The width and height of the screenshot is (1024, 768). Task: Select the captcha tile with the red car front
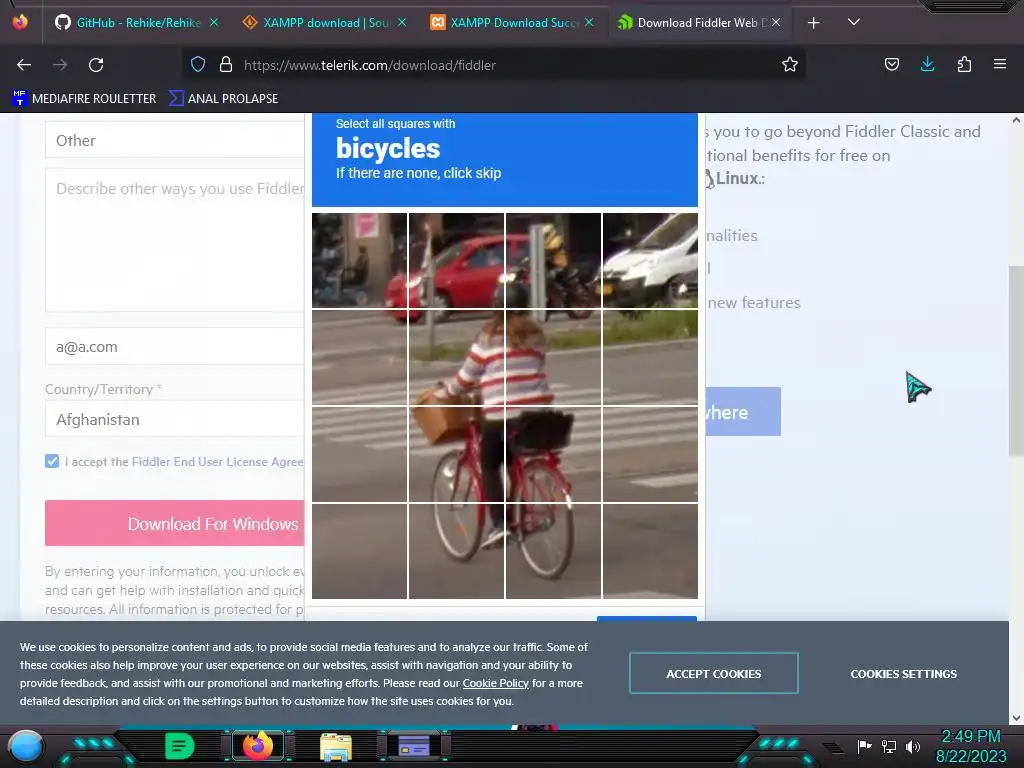[456, 261]
